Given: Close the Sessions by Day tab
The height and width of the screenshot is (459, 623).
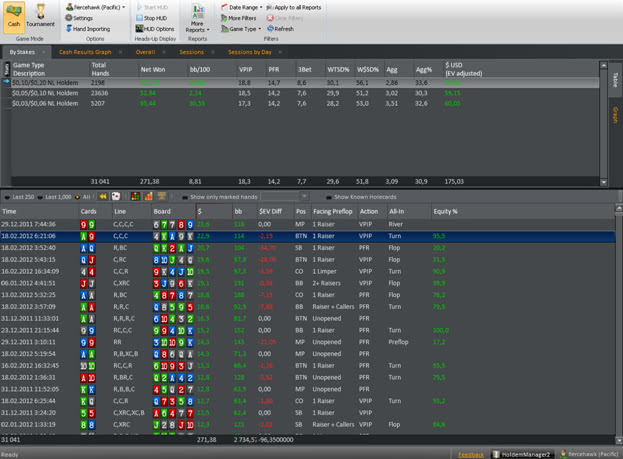Looking at the screenshot, I should (280, 52).
